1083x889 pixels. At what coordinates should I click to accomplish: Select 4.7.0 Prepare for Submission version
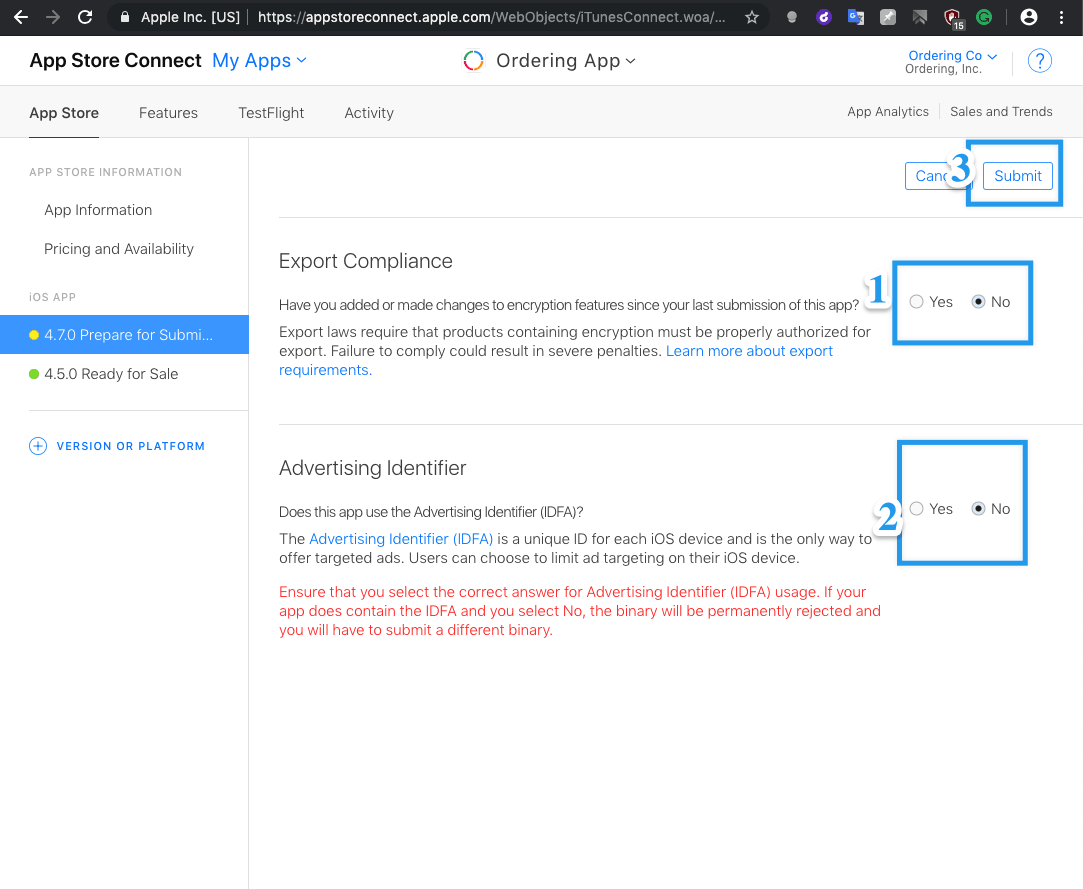point(124,335)
